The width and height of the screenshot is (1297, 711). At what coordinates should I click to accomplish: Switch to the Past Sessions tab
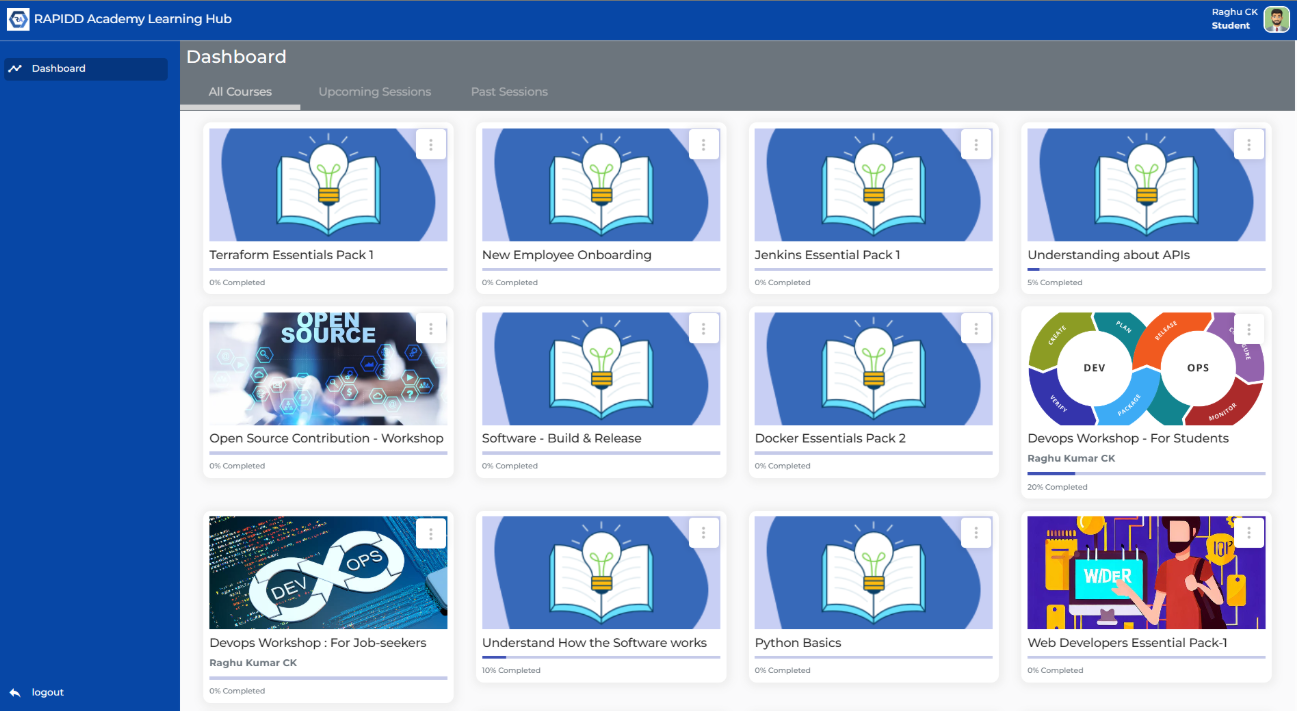509,92
